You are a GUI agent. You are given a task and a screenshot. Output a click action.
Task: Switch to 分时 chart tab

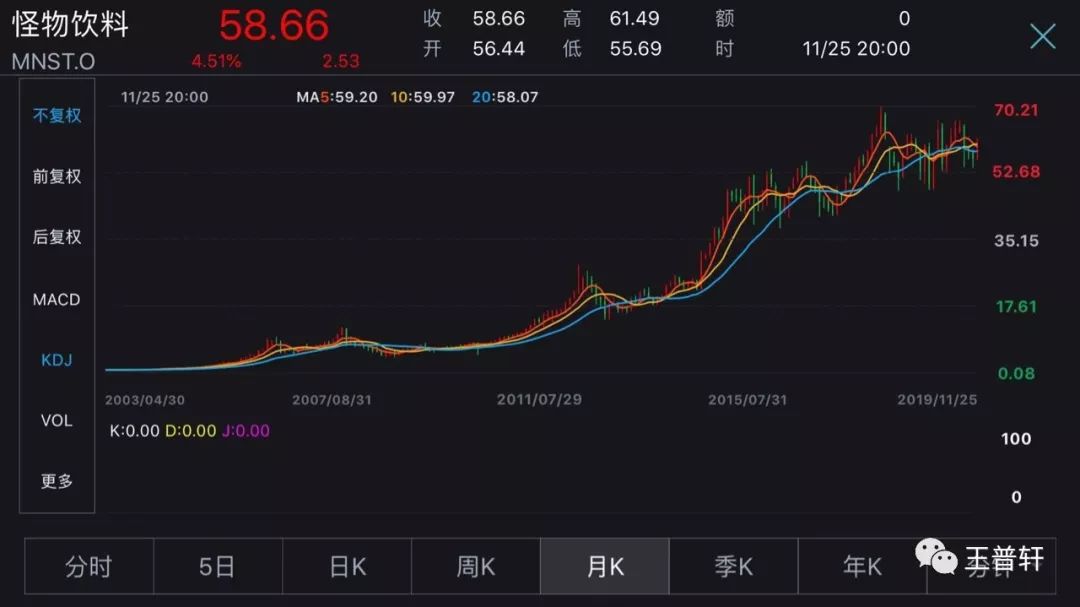89,566
